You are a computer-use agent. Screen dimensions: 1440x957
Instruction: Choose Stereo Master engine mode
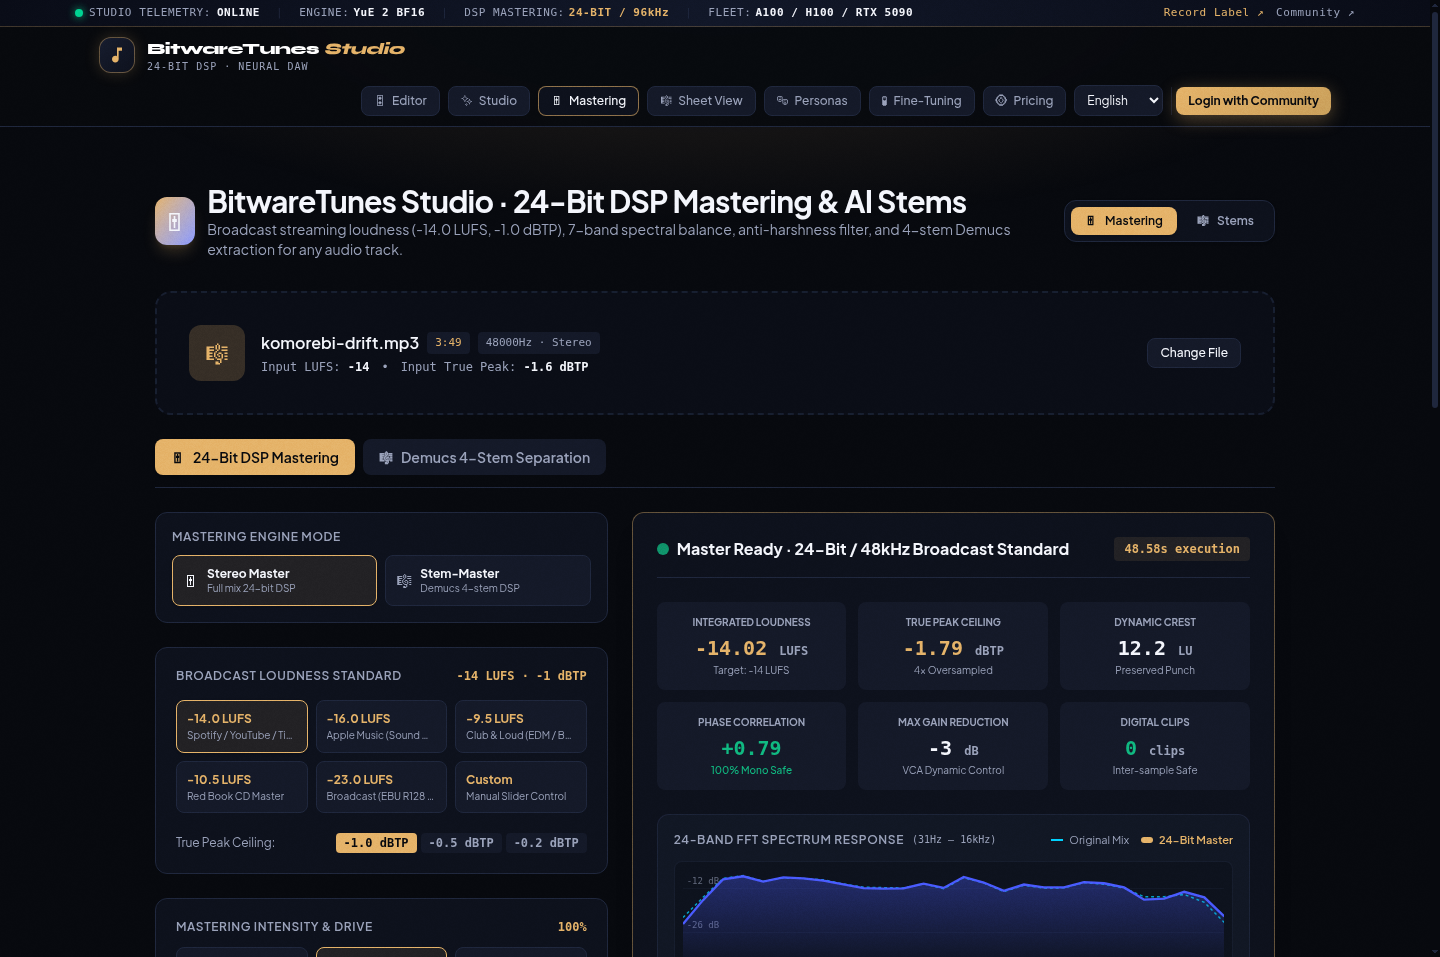[274, 580]
